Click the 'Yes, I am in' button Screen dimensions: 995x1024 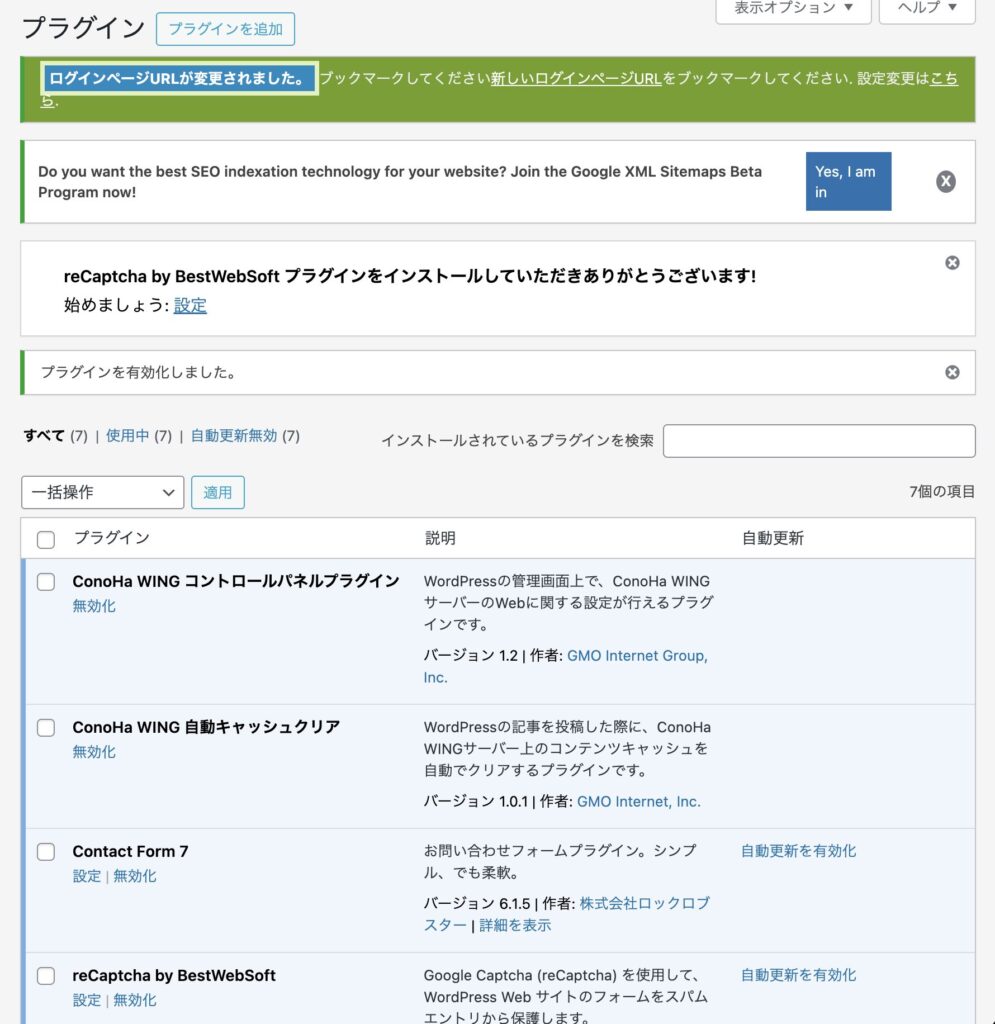point(847,181)
